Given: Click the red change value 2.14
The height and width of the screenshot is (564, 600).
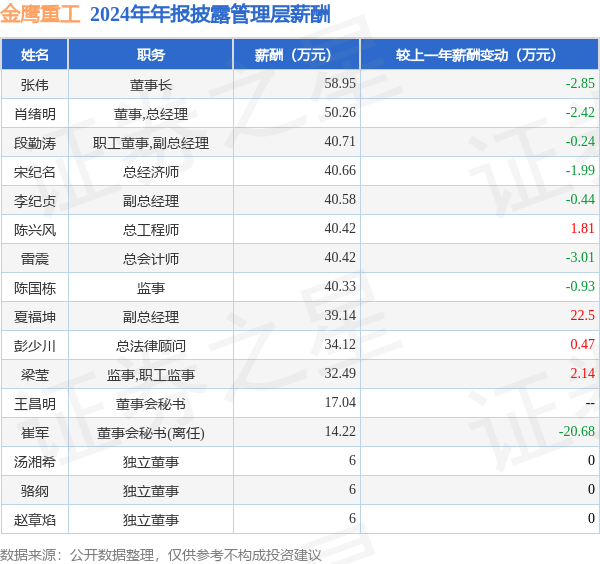Looking at the screenshot, I should point(583,374).
